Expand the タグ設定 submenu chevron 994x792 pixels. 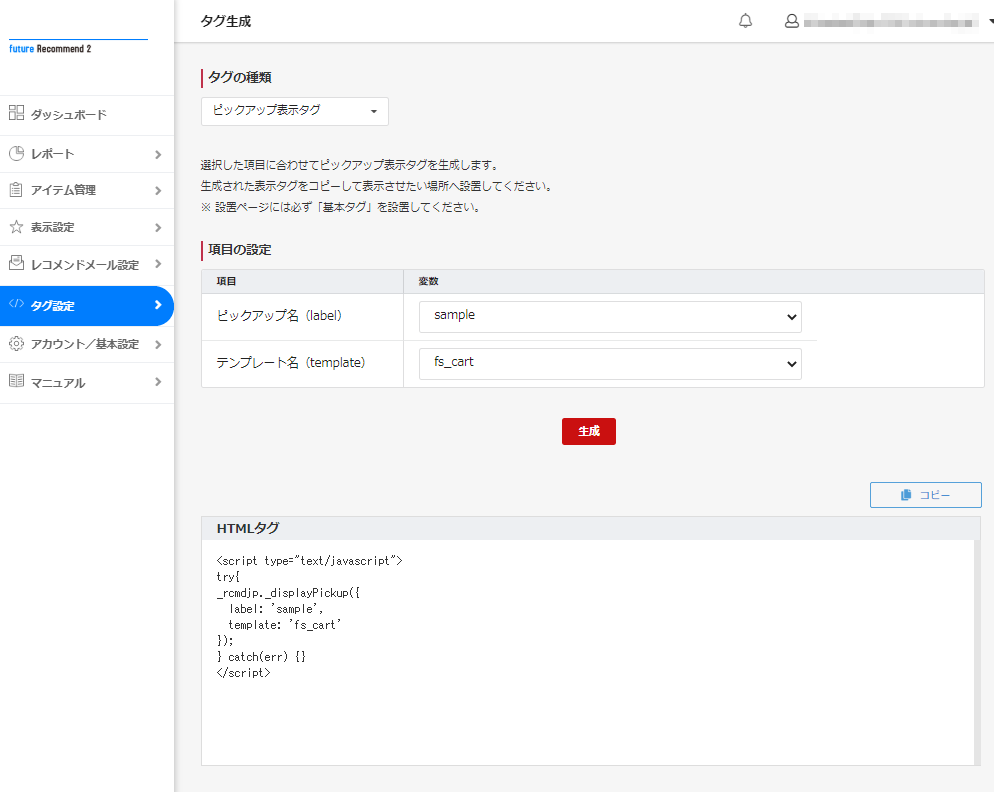[x=158, y=305]
